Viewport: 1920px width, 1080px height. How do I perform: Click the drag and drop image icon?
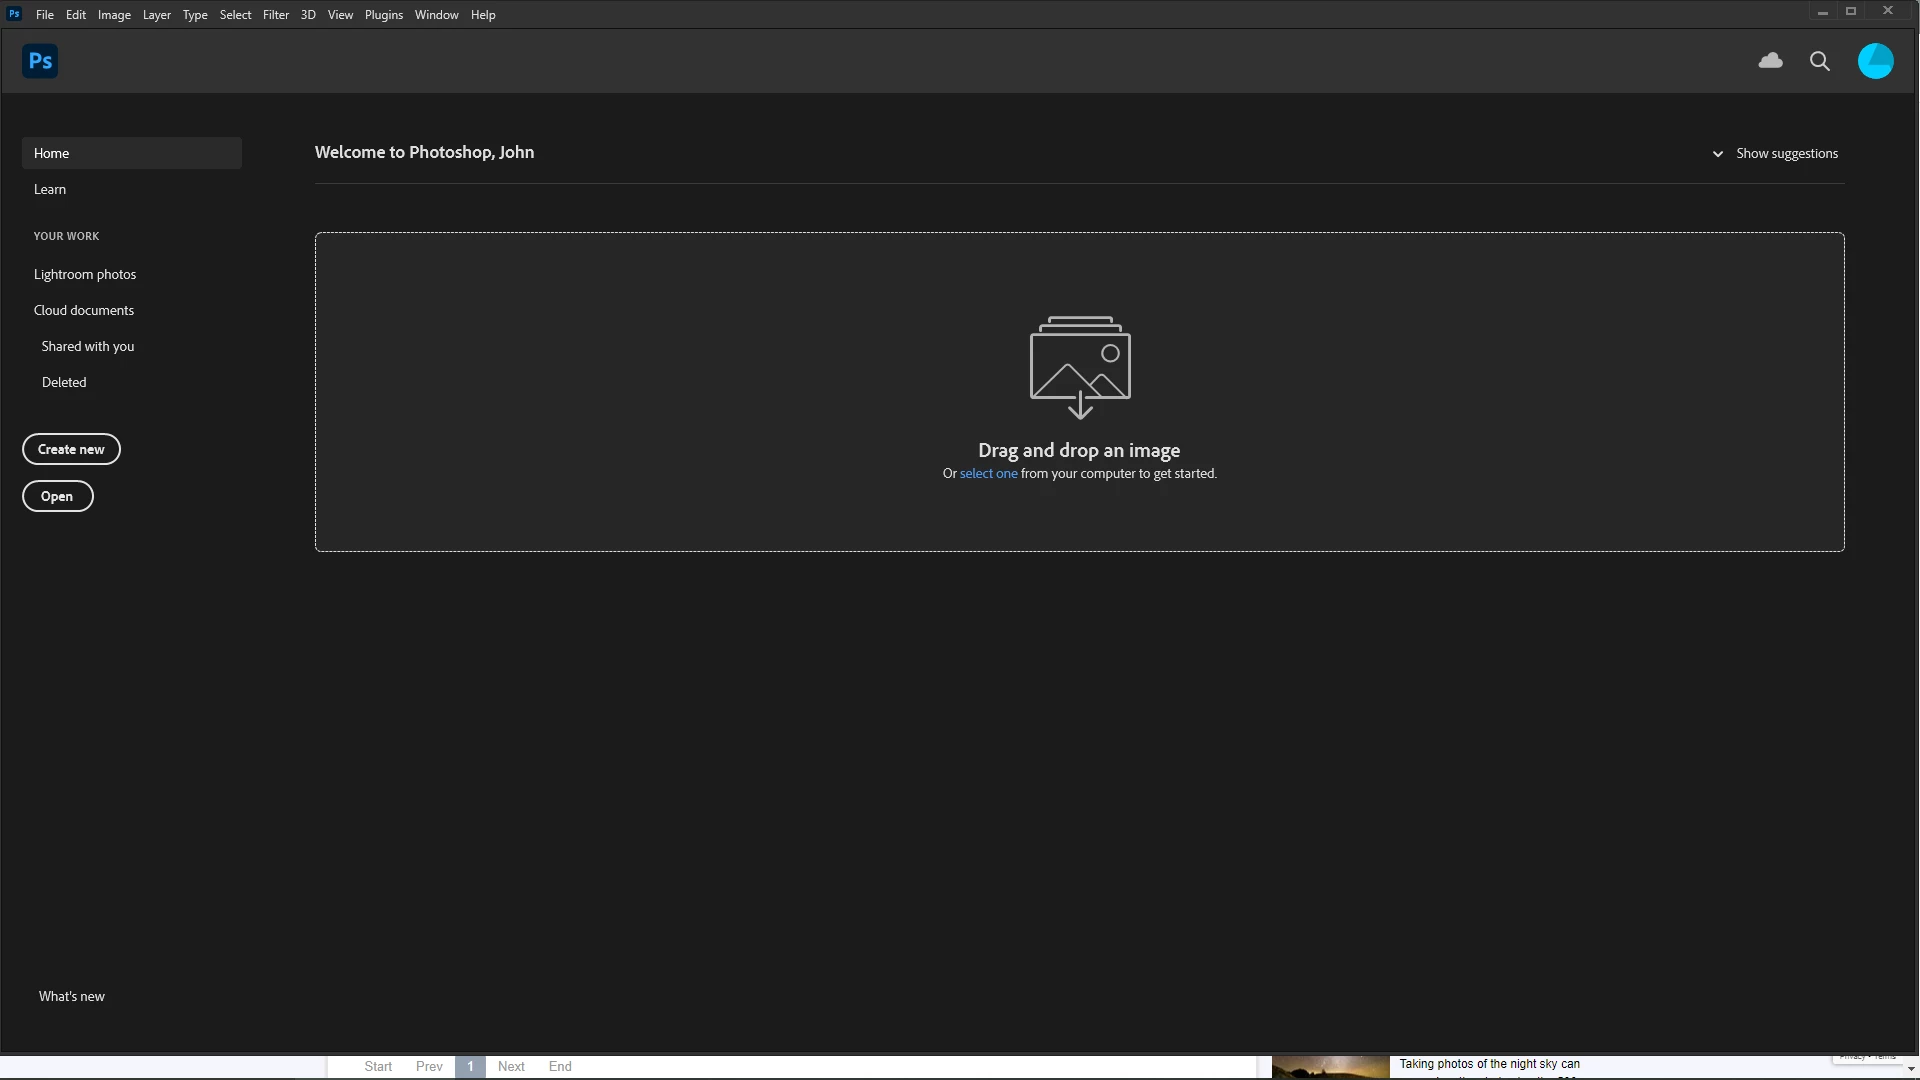coord(1080,366)
